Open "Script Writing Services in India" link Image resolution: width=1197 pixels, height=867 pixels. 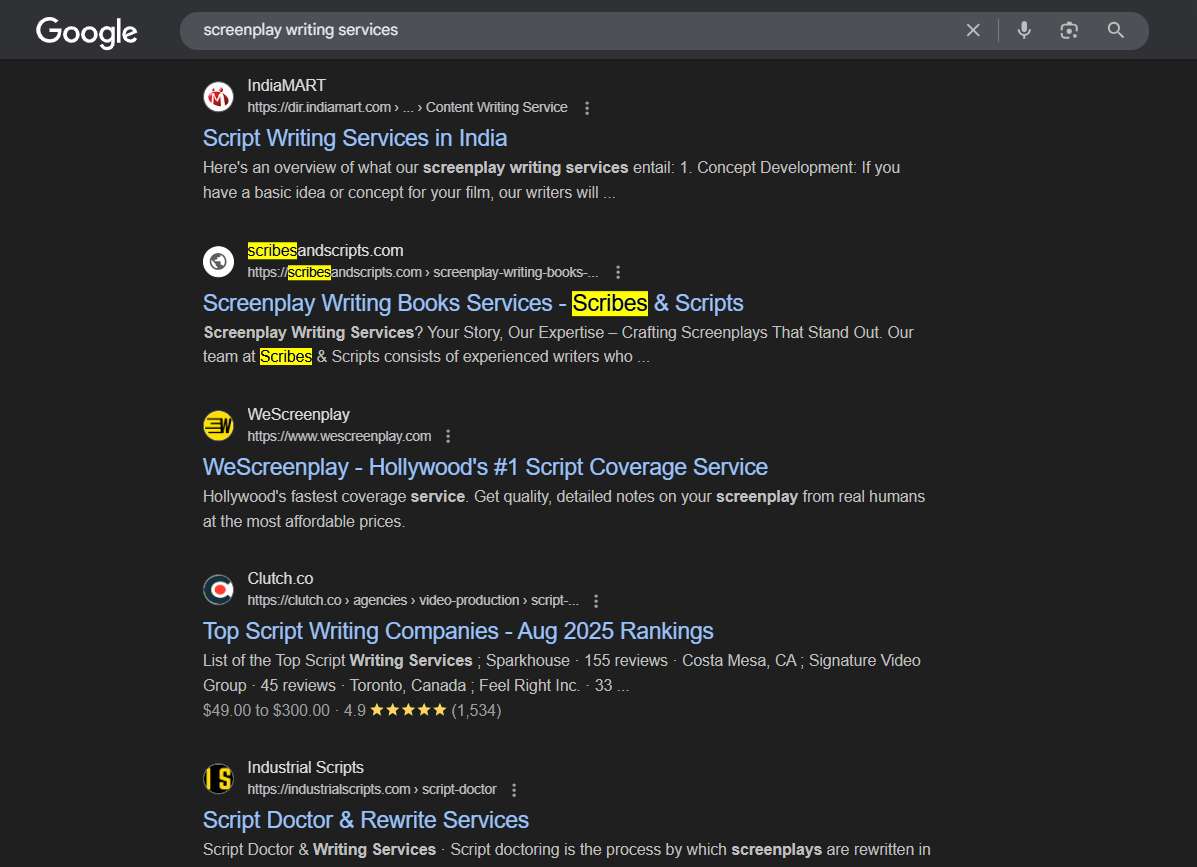(355, 138)
